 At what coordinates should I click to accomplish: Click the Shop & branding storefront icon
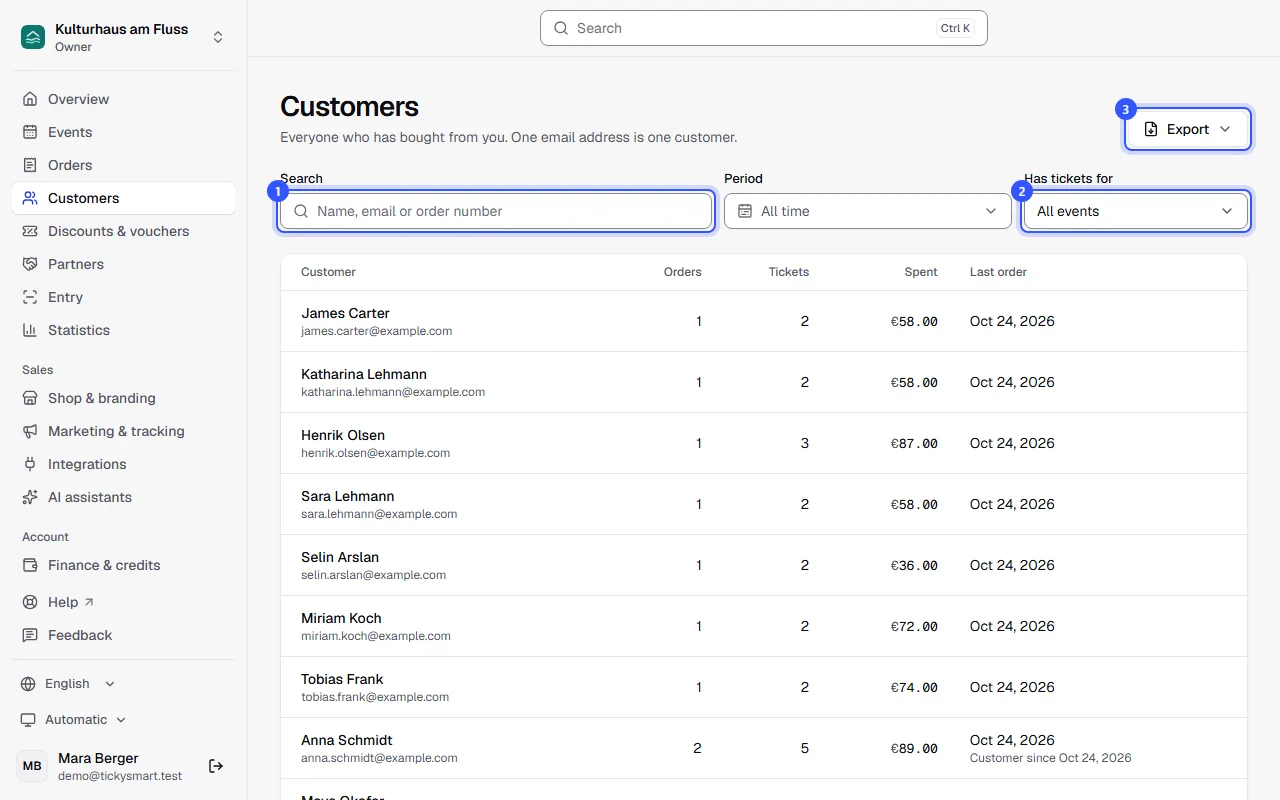[30, 398]
